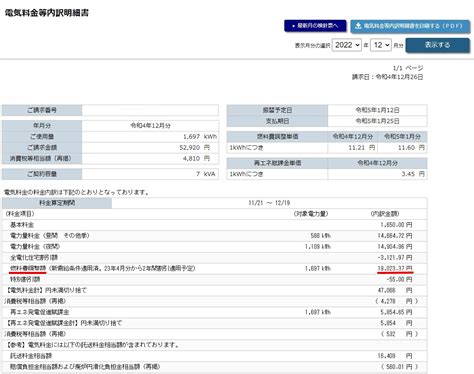The height and width of the screenshot is (374, 474).
Task: Click the 1,109 kWh nighttime usage value
Action: [318, 247]
